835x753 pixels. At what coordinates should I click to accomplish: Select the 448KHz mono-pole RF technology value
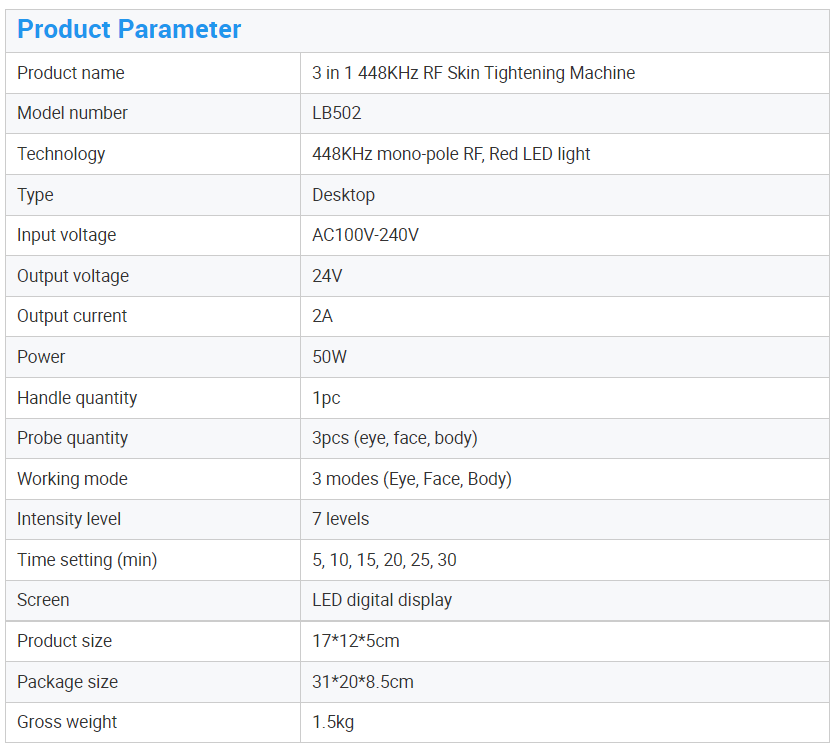pos(451,154)
